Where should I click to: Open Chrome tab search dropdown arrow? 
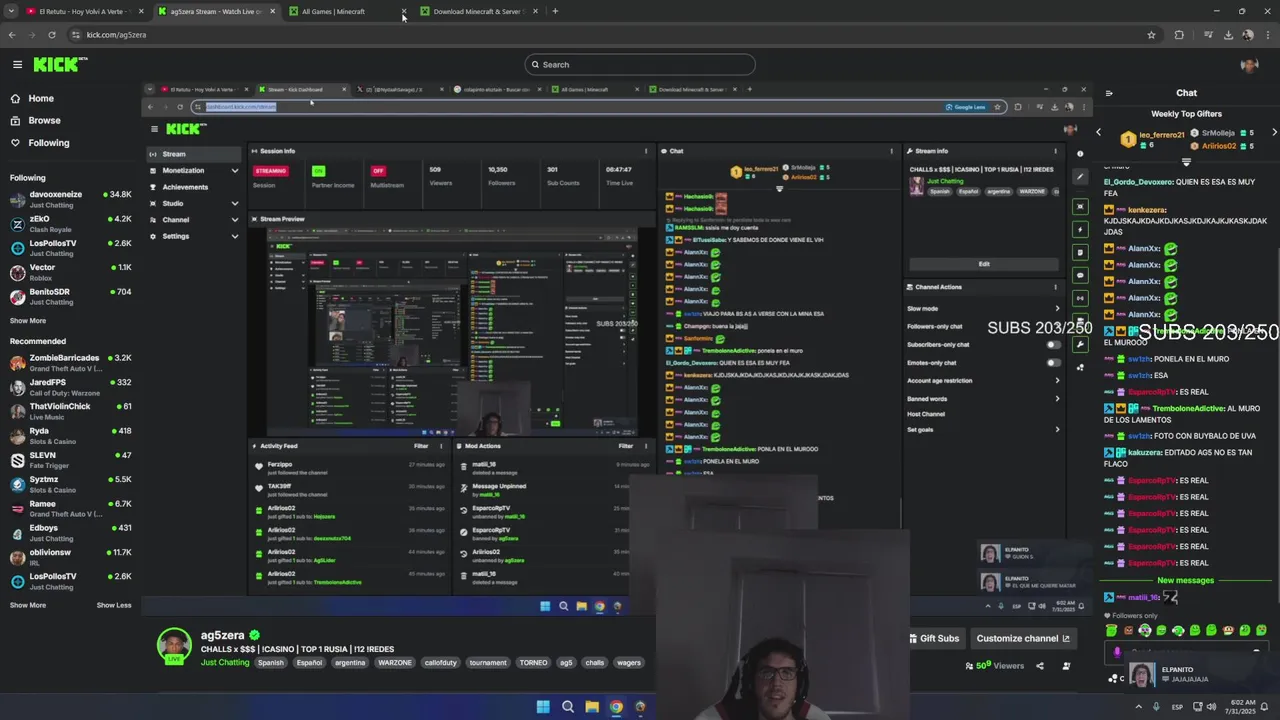pos(12,11)
